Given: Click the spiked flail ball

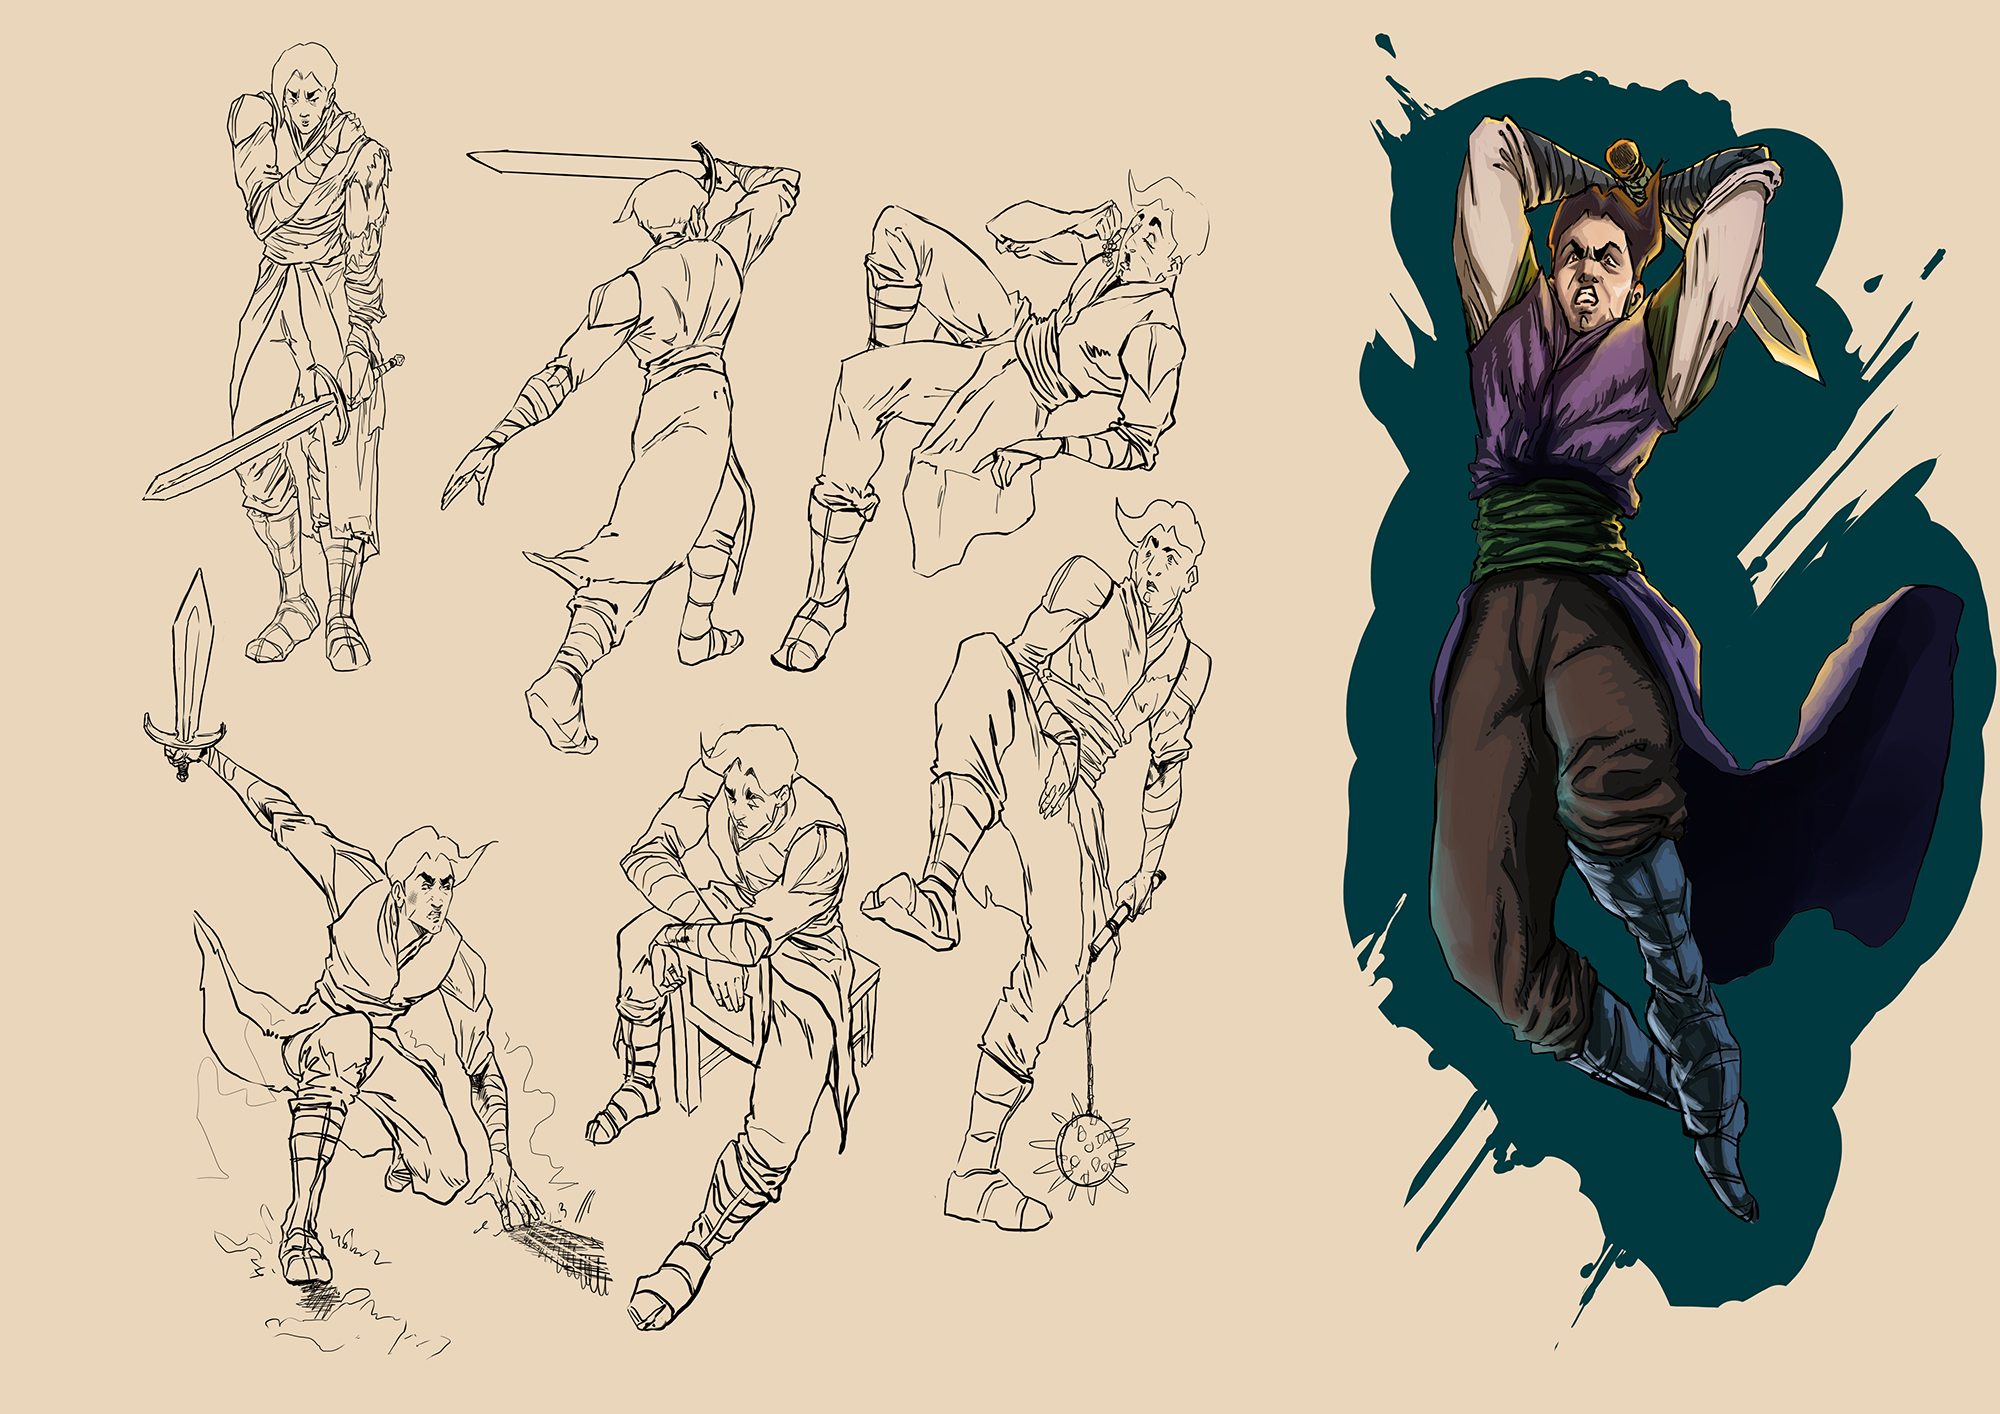Looking at the screenshot, I should click(x=1086, y=1150).
